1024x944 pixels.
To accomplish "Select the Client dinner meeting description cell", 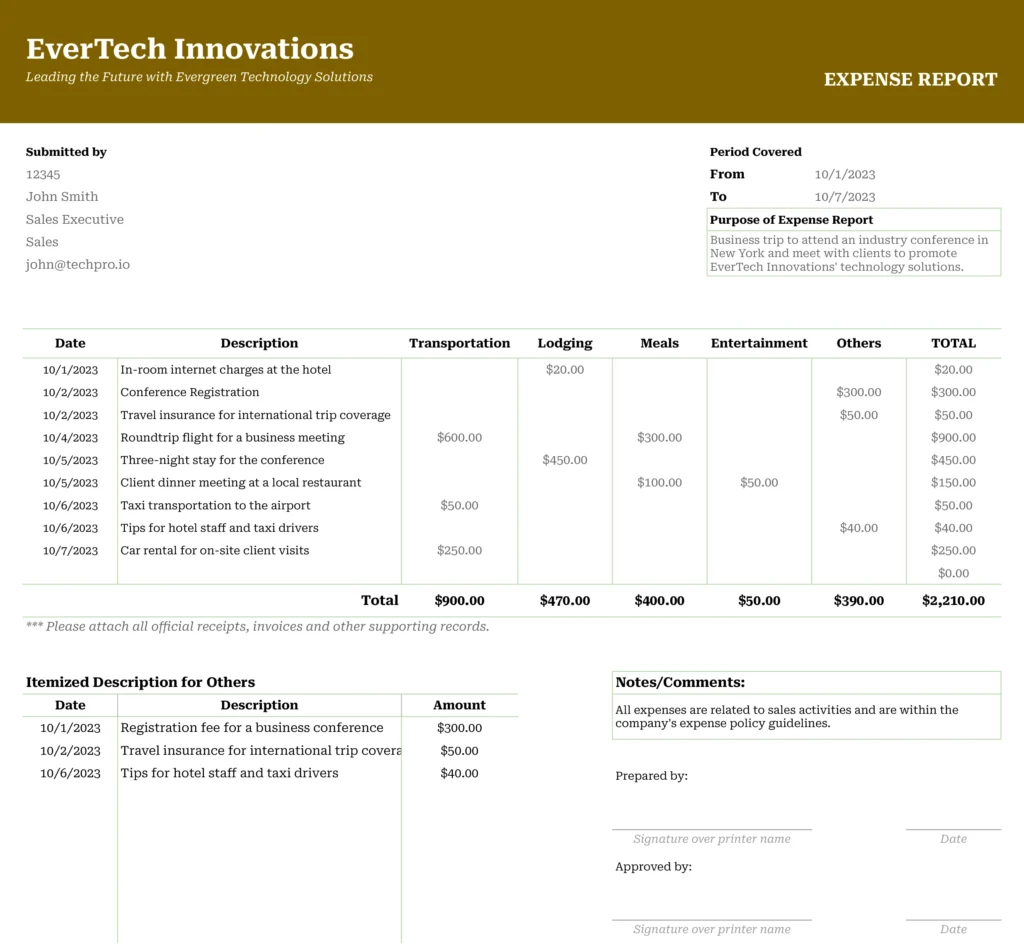I will [x=241, y=483].
